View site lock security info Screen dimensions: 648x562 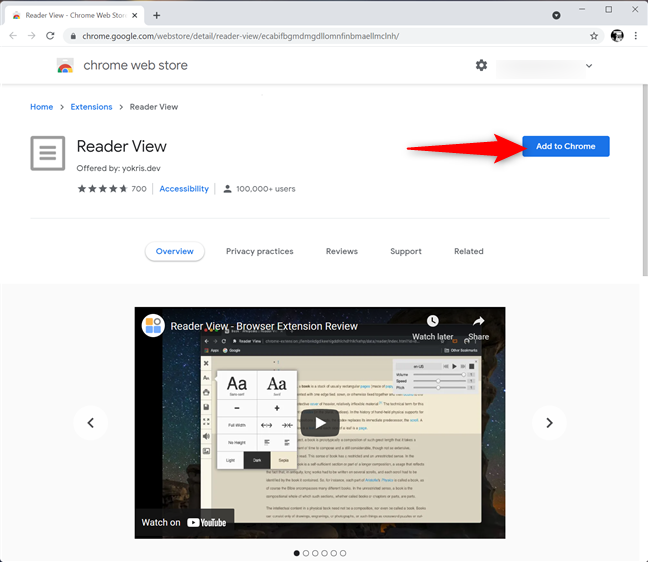tap(73, 36)
